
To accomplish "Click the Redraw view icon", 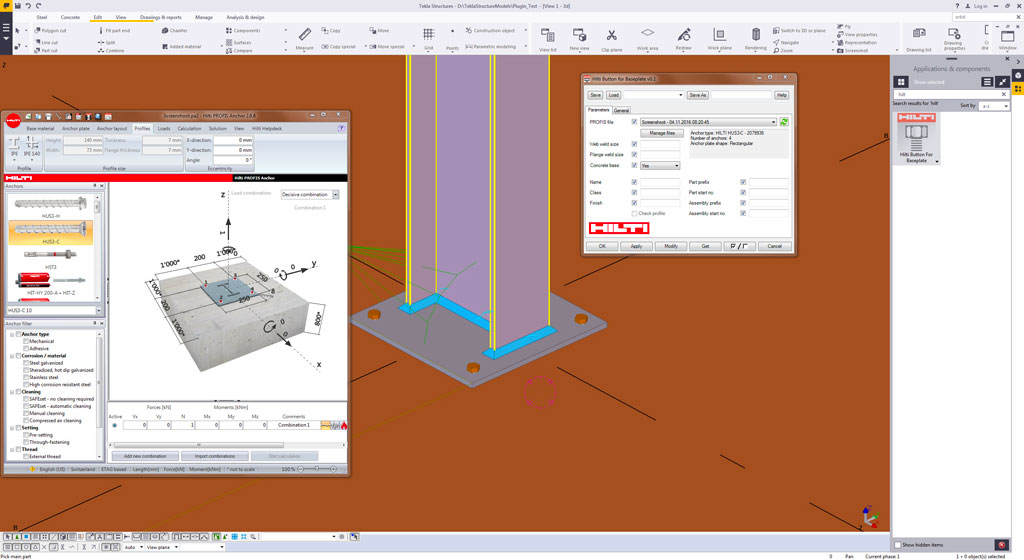I will [683, 35].
